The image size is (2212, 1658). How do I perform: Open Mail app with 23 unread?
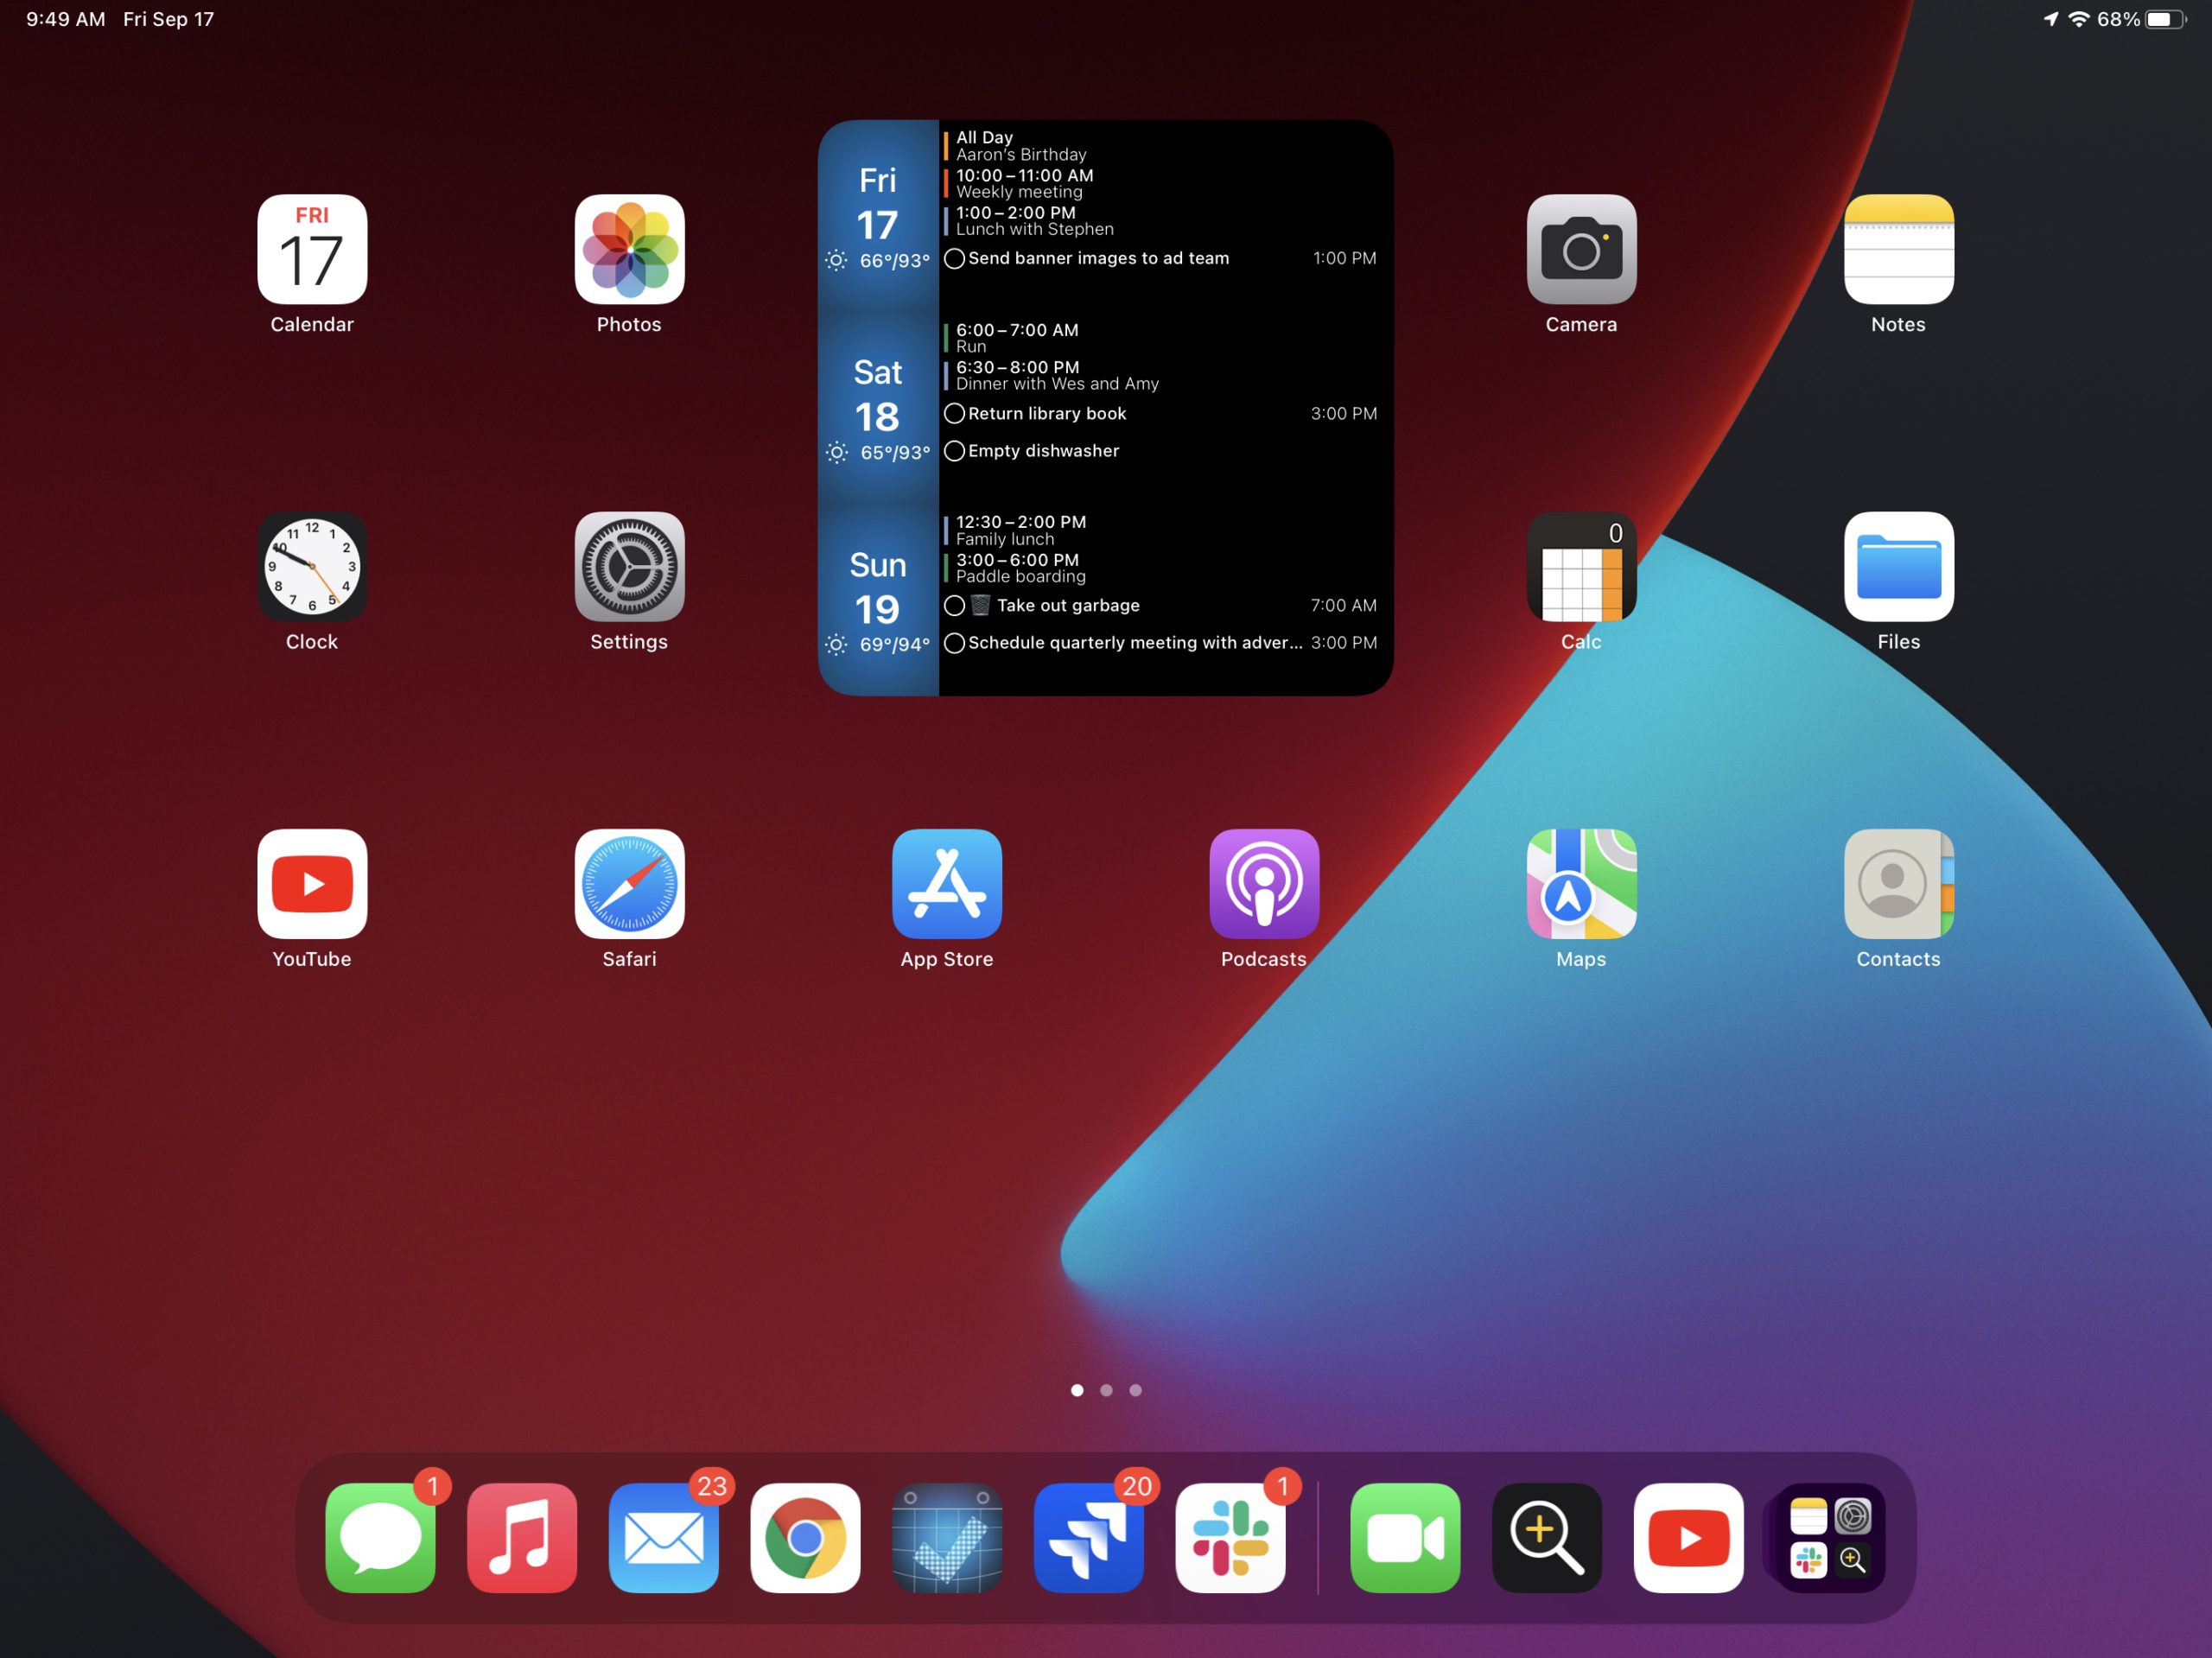(x=663, y=1538)
